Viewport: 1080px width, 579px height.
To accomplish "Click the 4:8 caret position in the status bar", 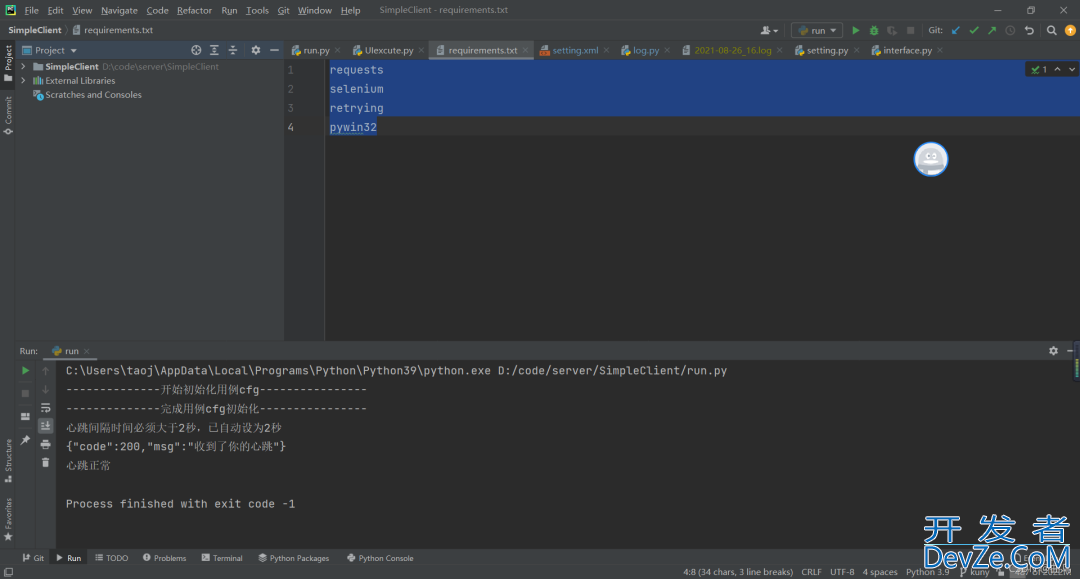I will click(x=738, y=572).
